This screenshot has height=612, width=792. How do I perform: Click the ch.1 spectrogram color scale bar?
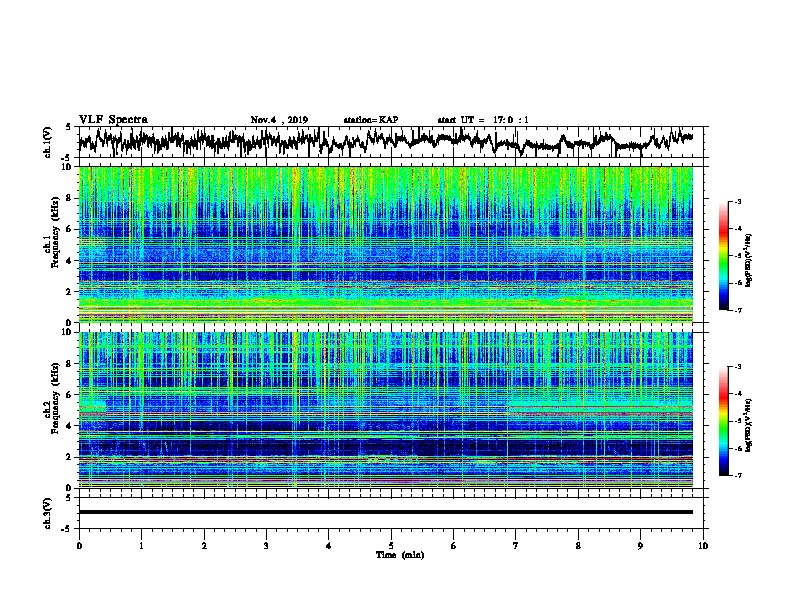coord(723,256)
